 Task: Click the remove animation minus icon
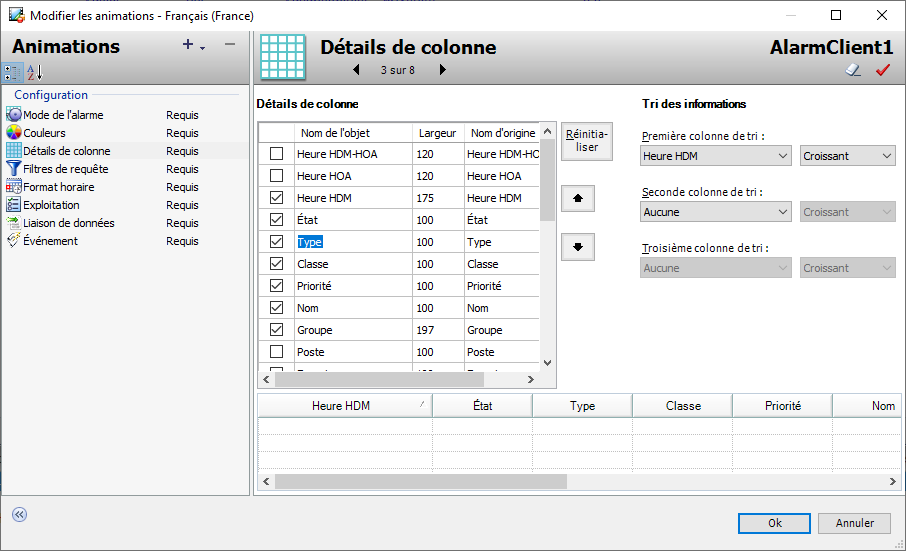pos(230,45)
